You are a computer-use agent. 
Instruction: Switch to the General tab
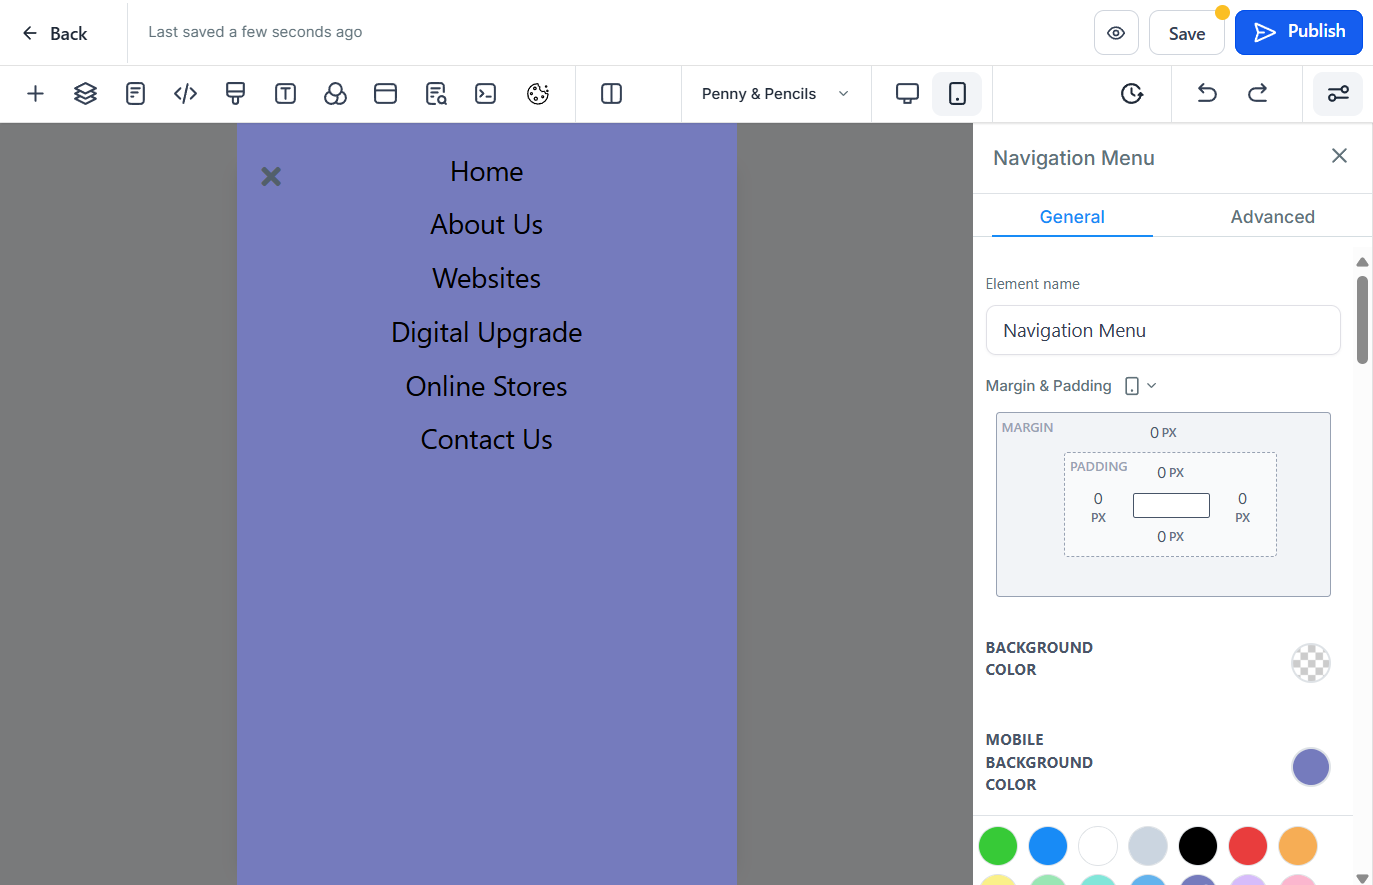pos(1072,217)
